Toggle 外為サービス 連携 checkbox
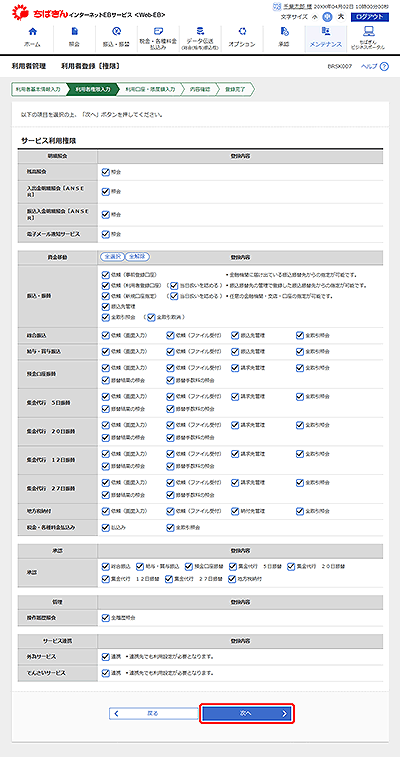Image resolution: width=400 pixels, height=757 pixels. coord(106,657)
